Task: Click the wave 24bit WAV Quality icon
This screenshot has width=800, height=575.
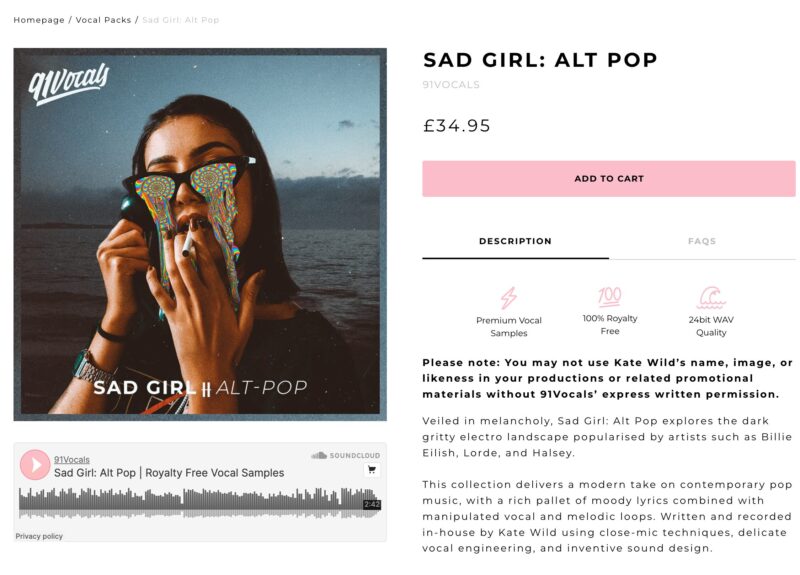Action: point(711,298)
